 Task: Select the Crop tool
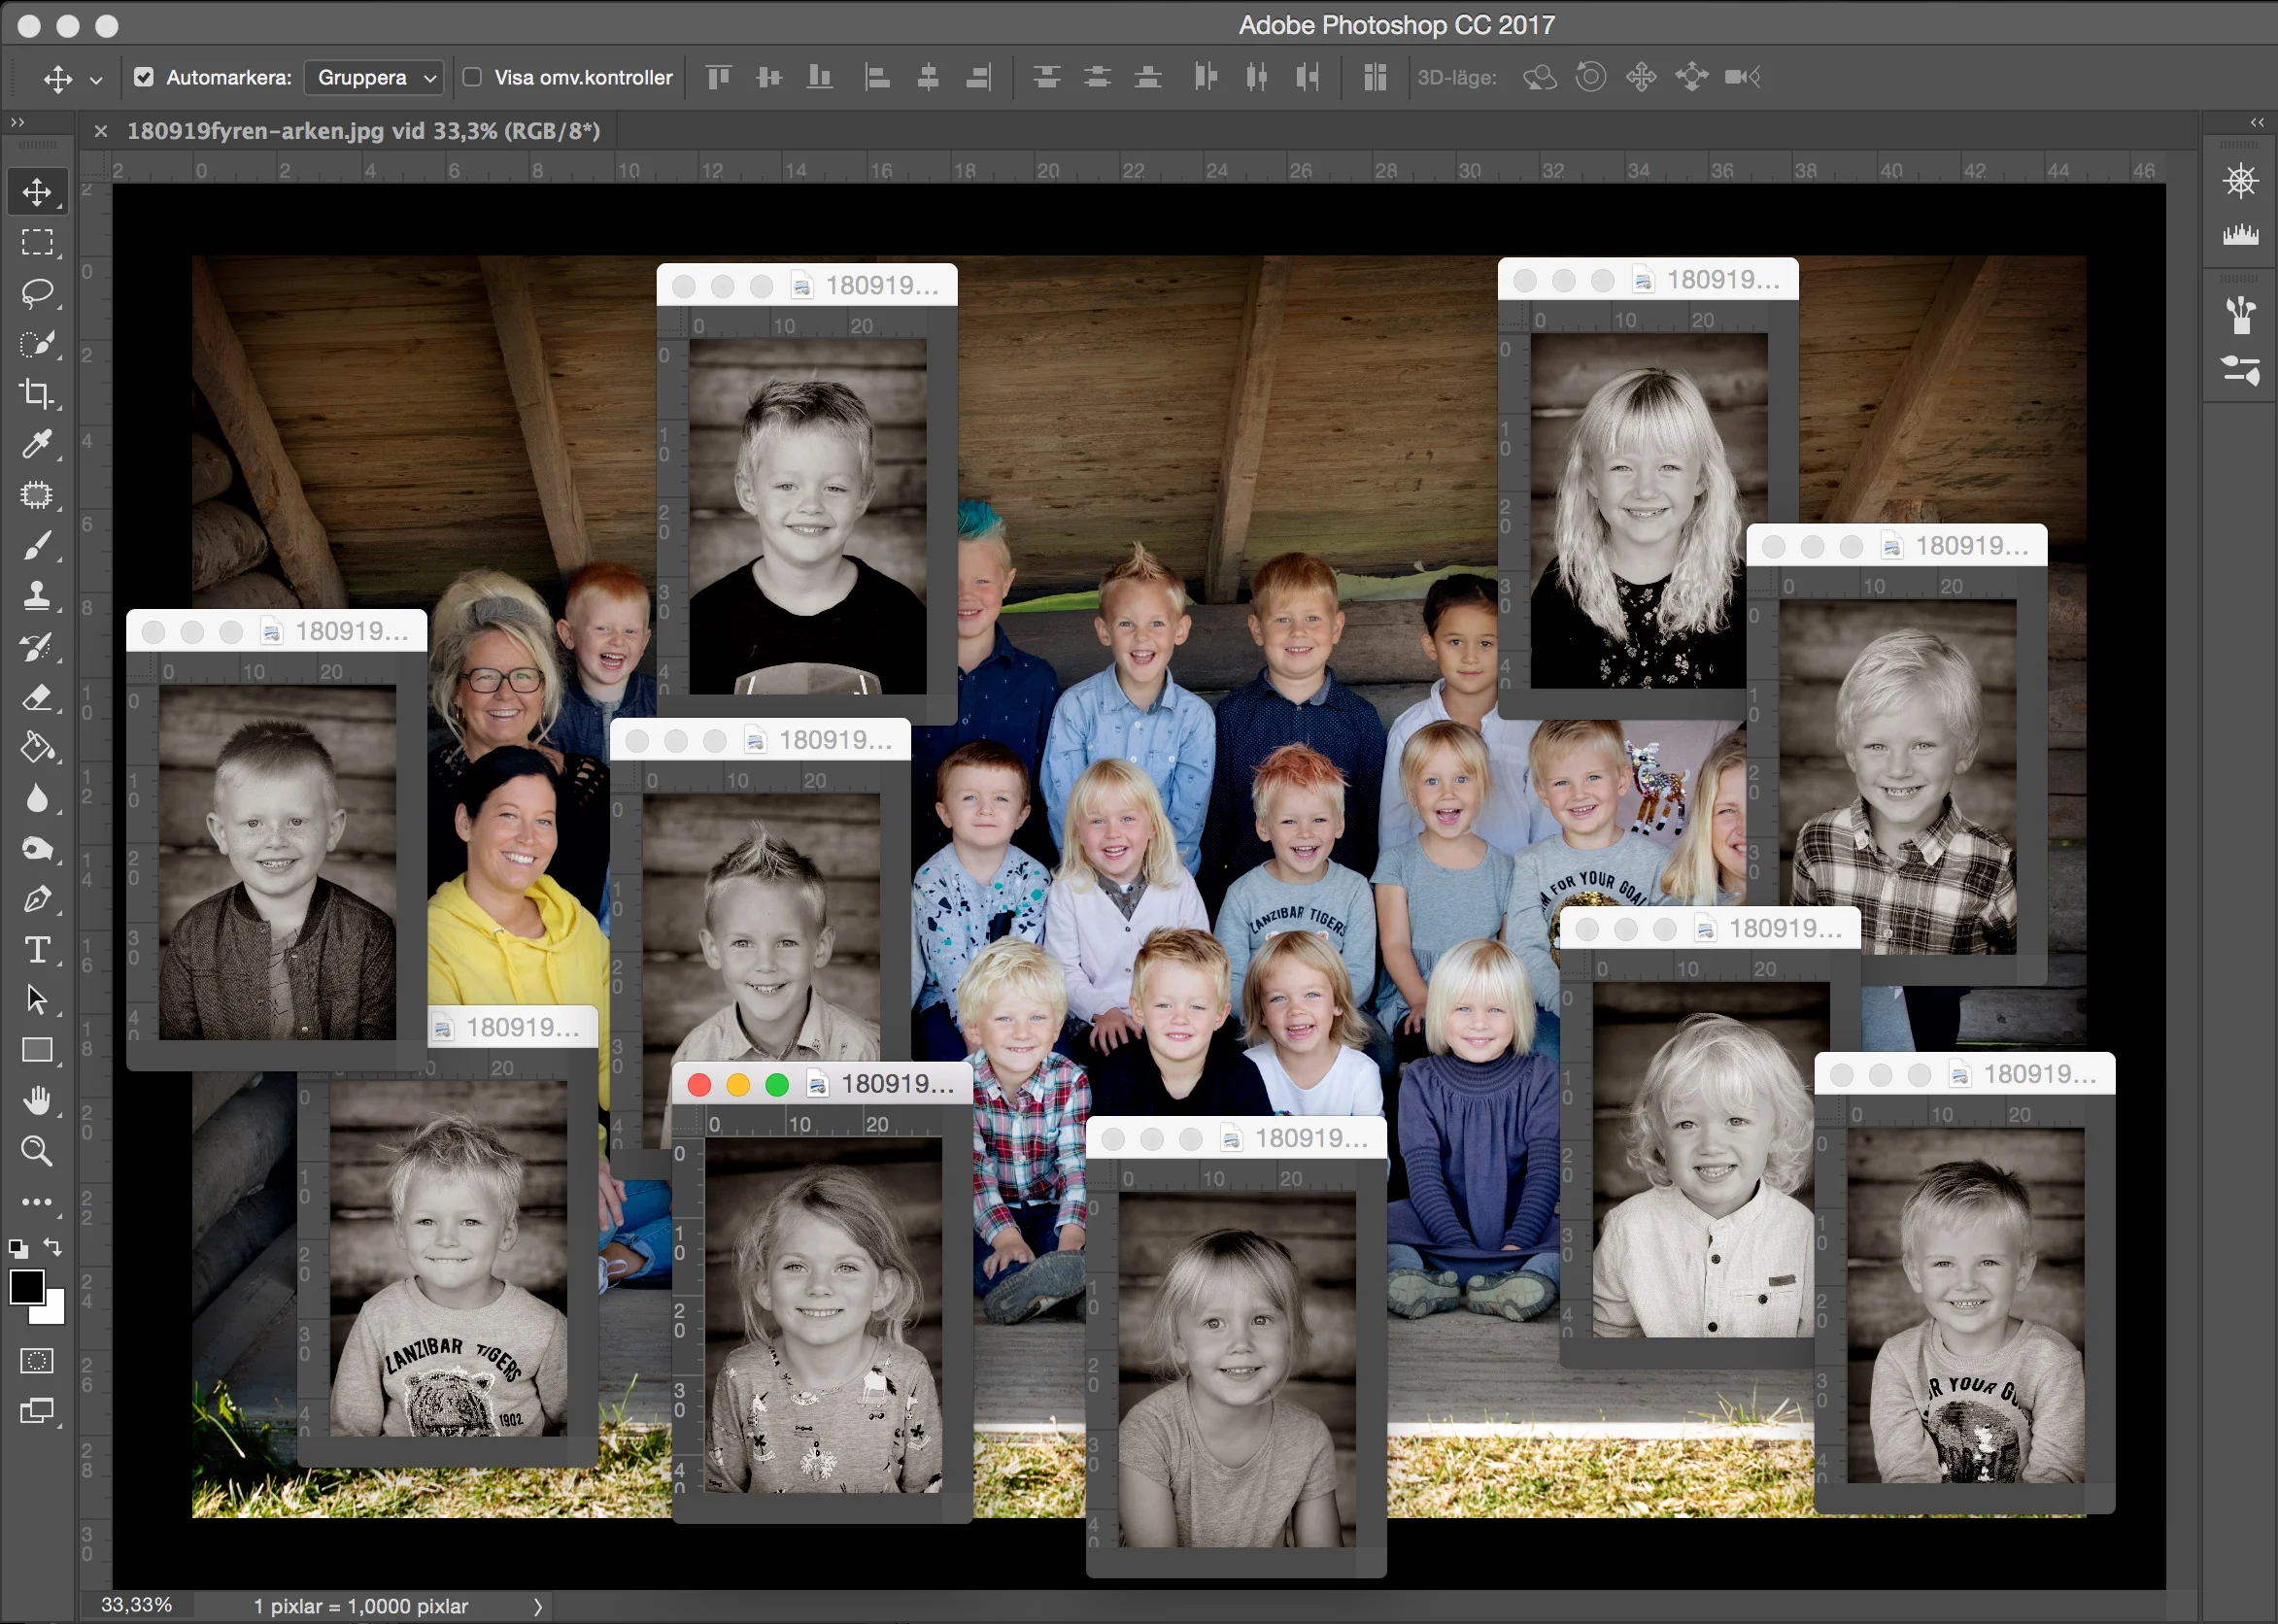[x=37, y=393]
